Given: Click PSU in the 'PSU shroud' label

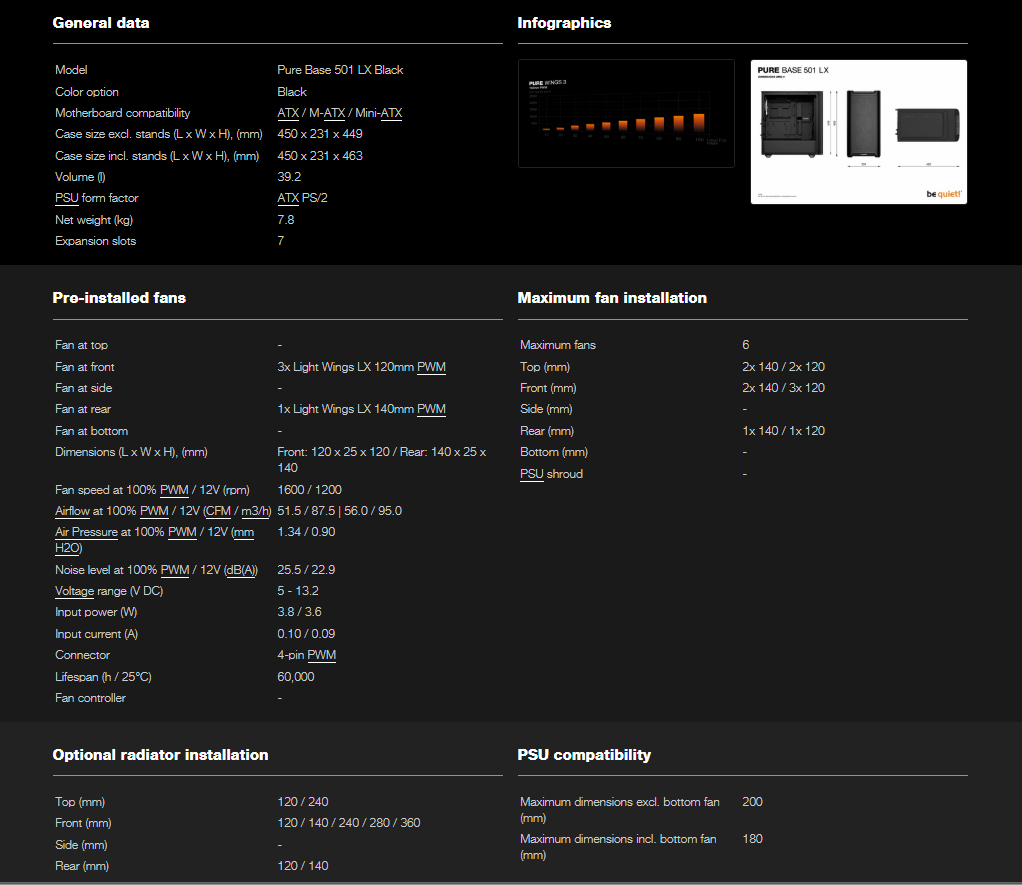Looking at the screenshot, I should tap(531, 474).
